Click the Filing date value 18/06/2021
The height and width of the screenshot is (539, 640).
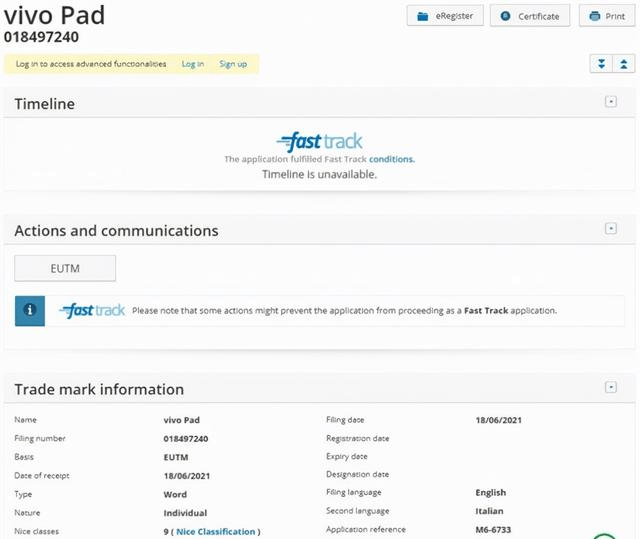click(498, 420)
